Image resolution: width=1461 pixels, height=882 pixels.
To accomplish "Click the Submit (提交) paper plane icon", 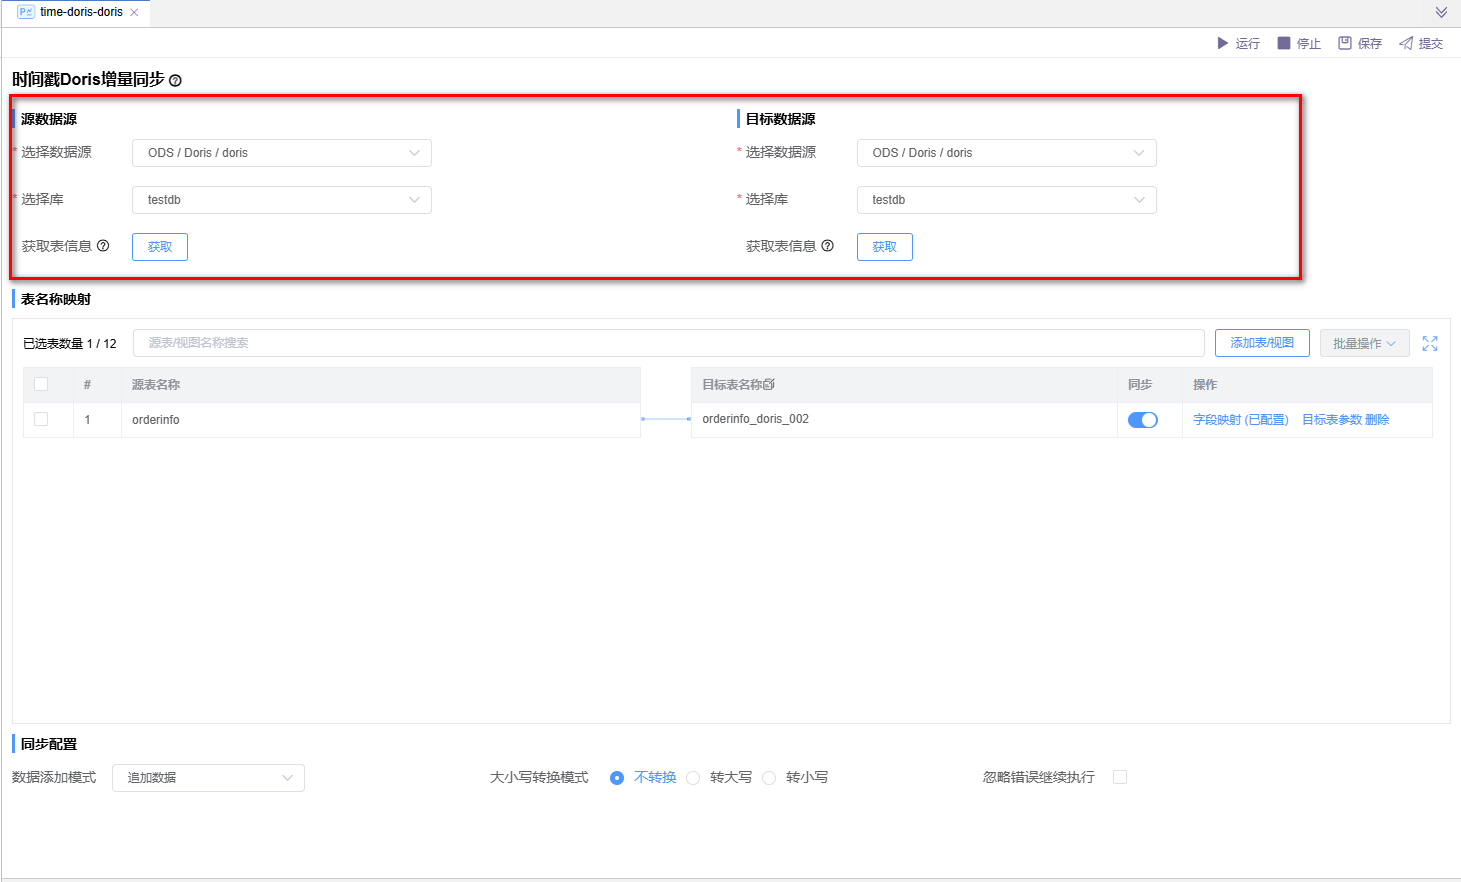I will point(1406,43).
